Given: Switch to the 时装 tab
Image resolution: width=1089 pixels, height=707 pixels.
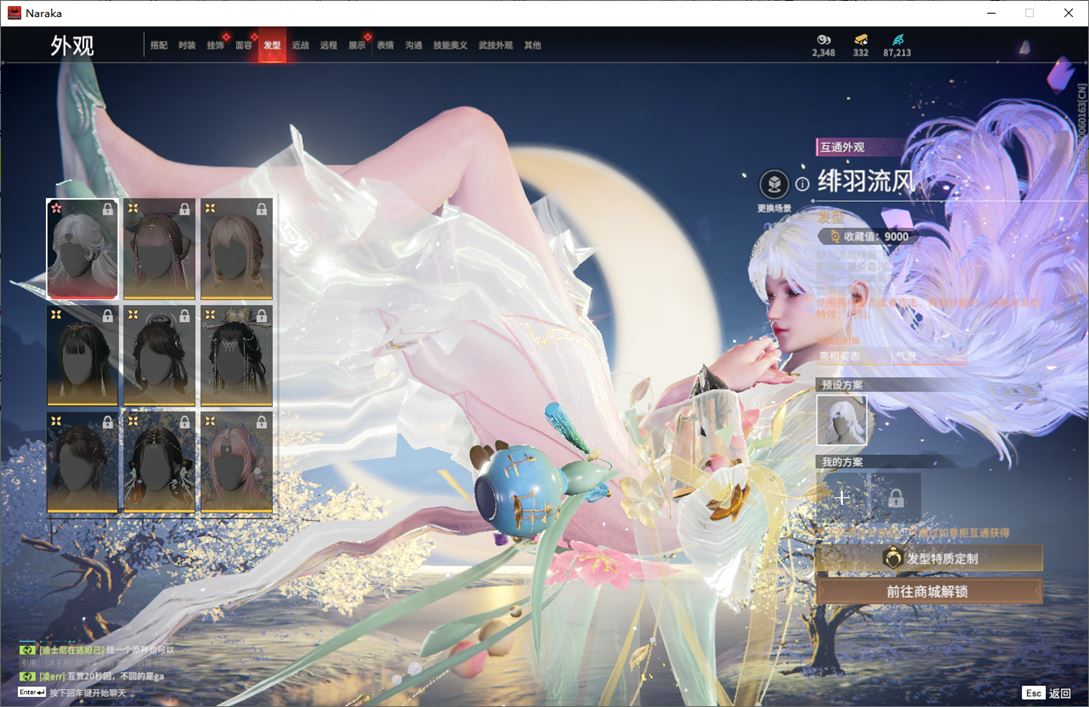Looking at the screenshot, I should [187, 45].
